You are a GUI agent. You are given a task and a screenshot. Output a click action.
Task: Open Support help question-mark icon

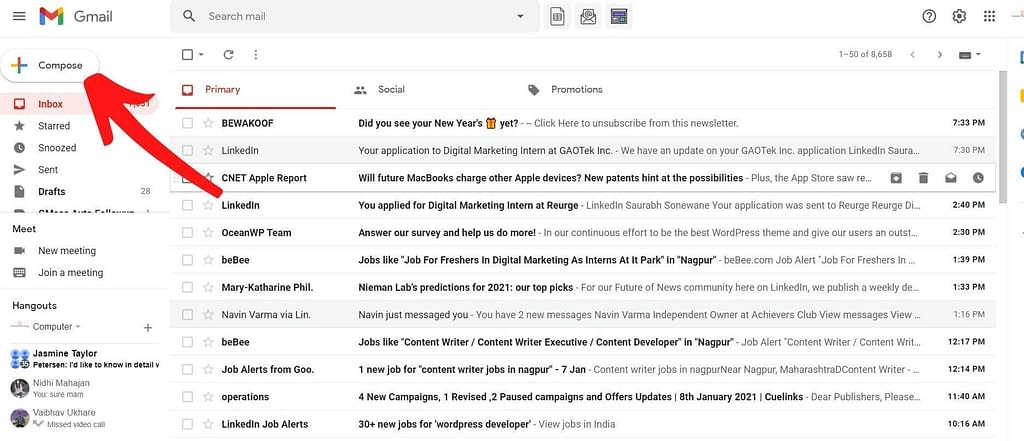tap(929, 16)
